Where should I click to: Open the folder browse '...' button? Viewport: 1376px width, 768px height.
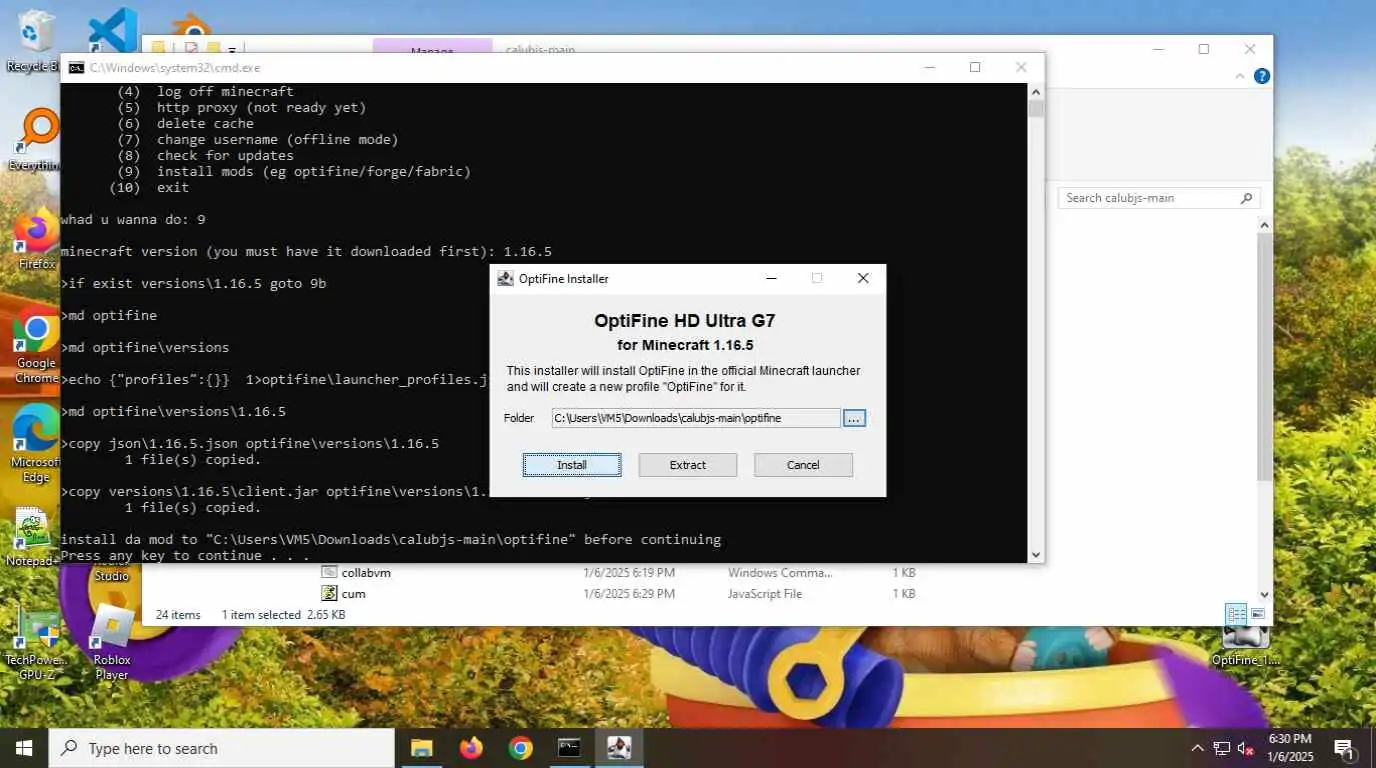tap(854, 418)
